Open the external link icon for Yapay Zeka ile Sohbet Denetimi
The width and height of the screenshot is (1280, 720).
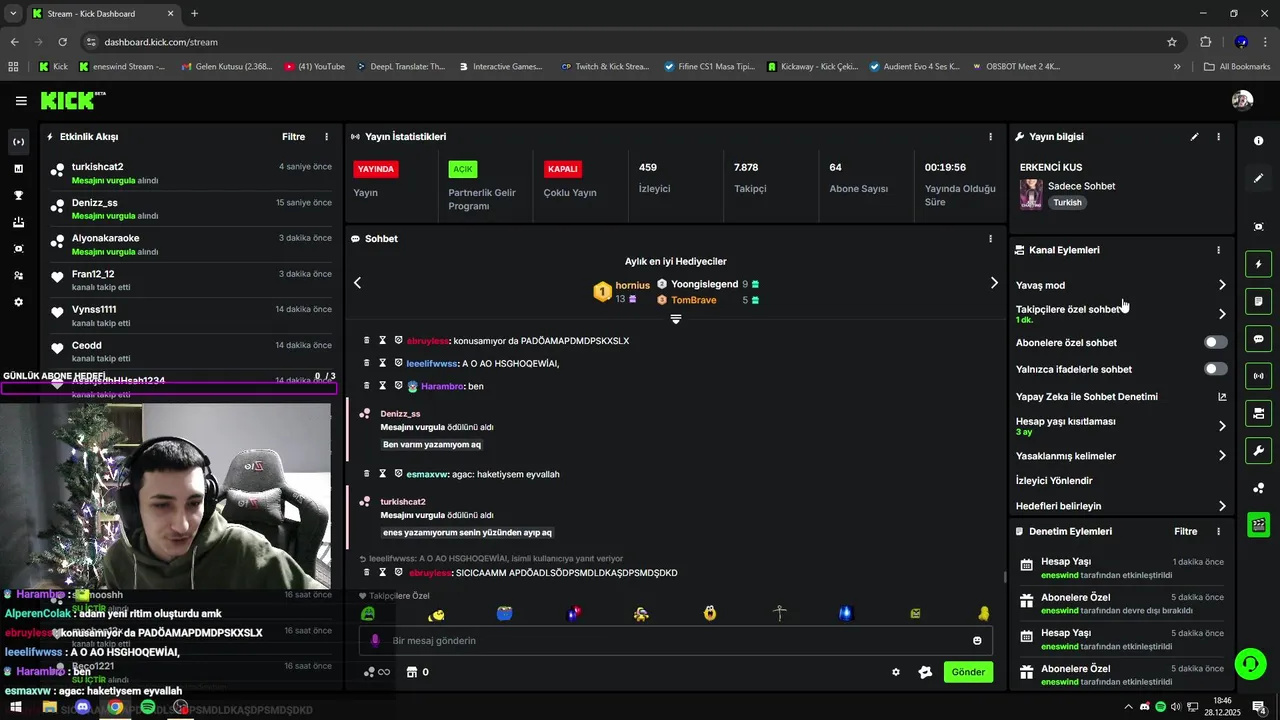point(1222,397)
